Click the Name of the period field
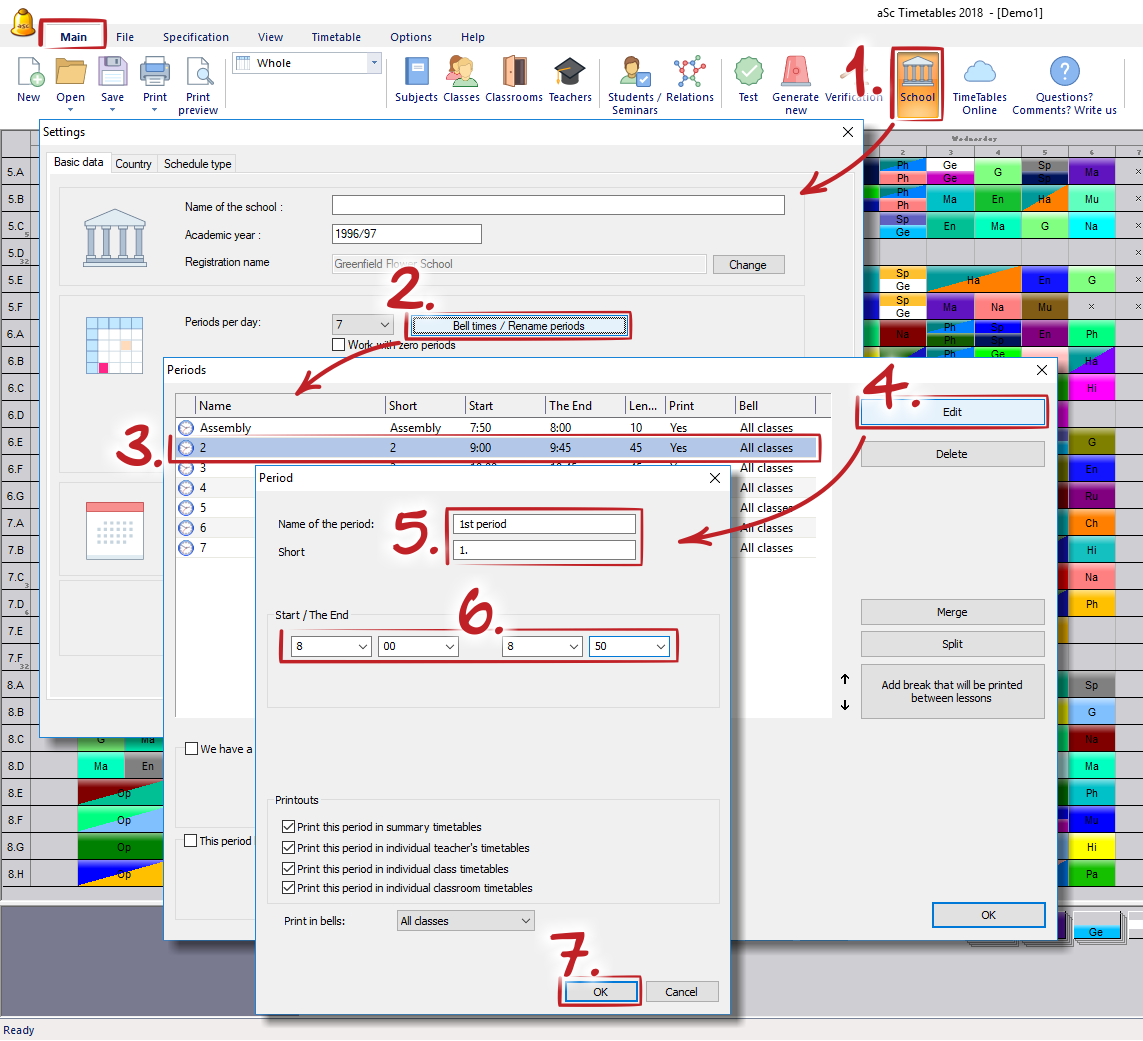 click(x=544, y=524)
